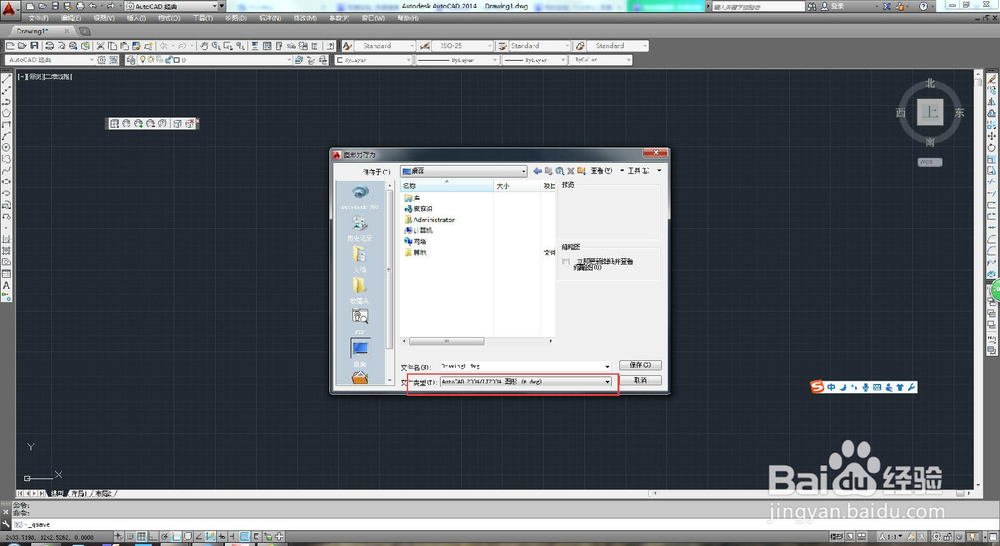Click the Size column header

click(517, 186)
